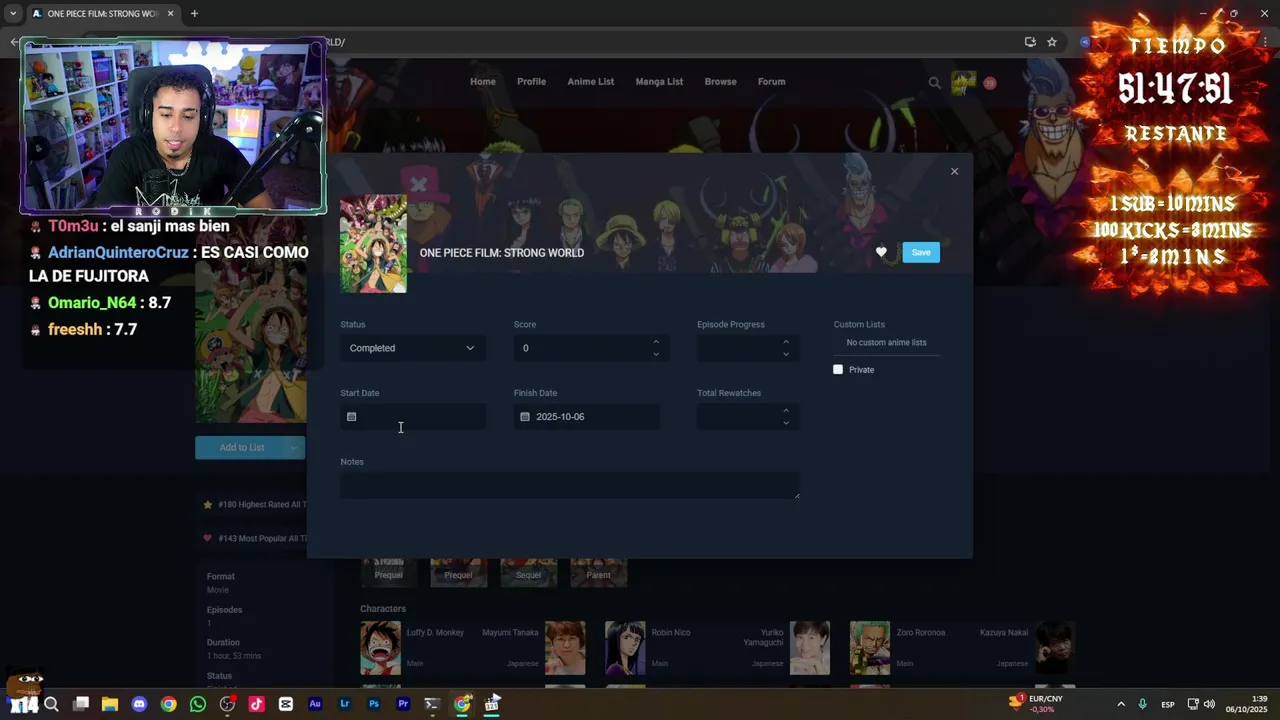Open the Sequel relation card
The height and width of the screenshot is (720, 1280).
pyautogui.click(x=528, y=573)
